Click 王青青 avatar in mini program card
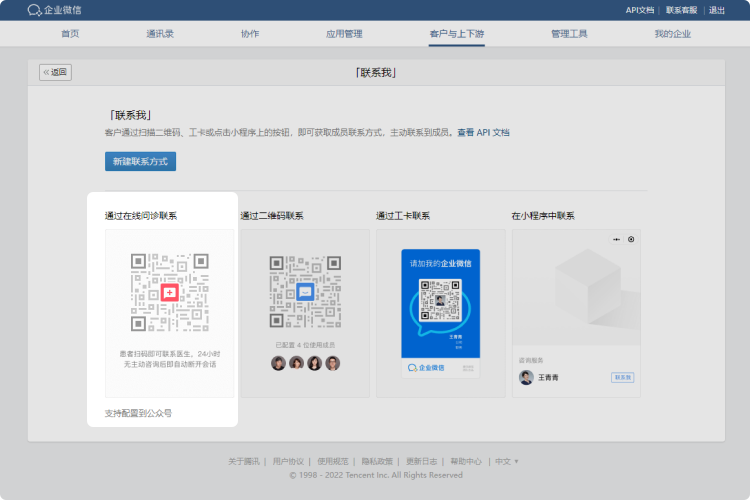 (x=526, y=378)
